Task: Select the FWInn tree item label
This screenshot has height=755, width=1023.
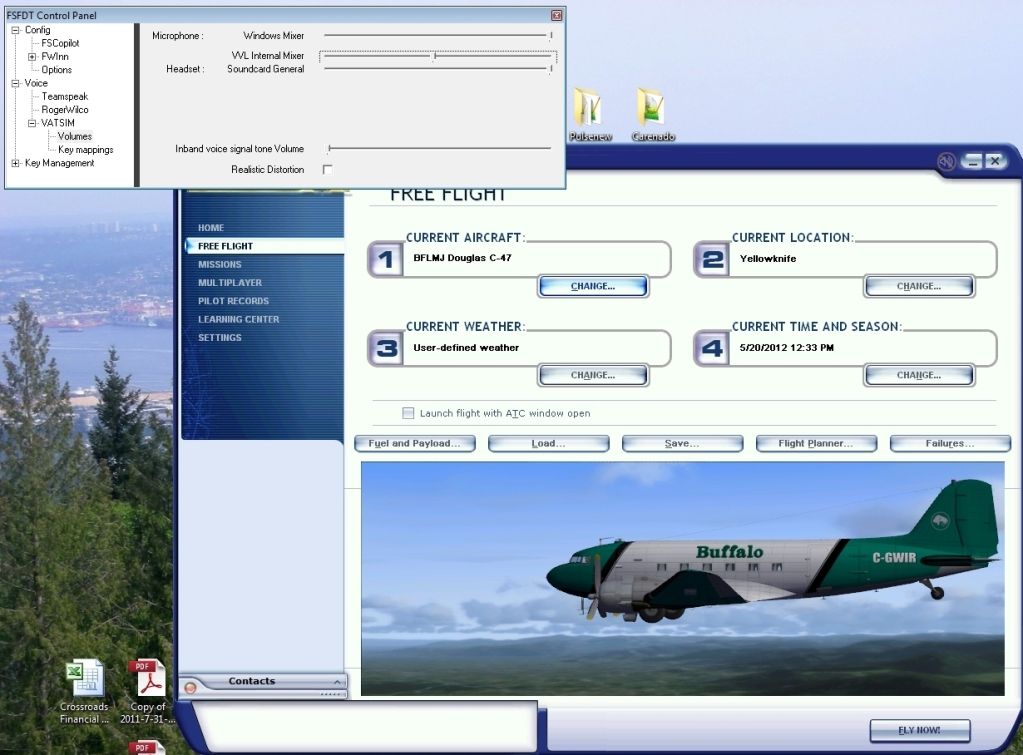Action: 55,57
